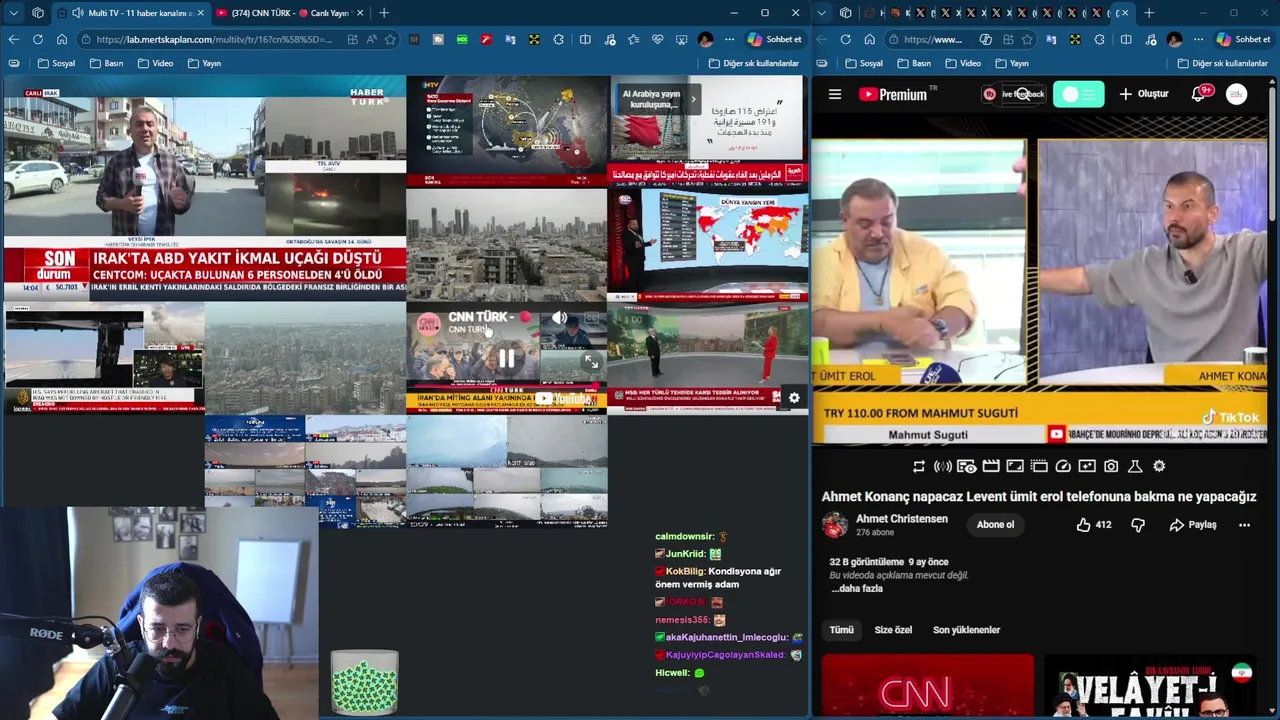The height and width of the screenshot is (720, 1280).
Task: Open profile avatar in left browser toolbar
Action: [706, 39]
